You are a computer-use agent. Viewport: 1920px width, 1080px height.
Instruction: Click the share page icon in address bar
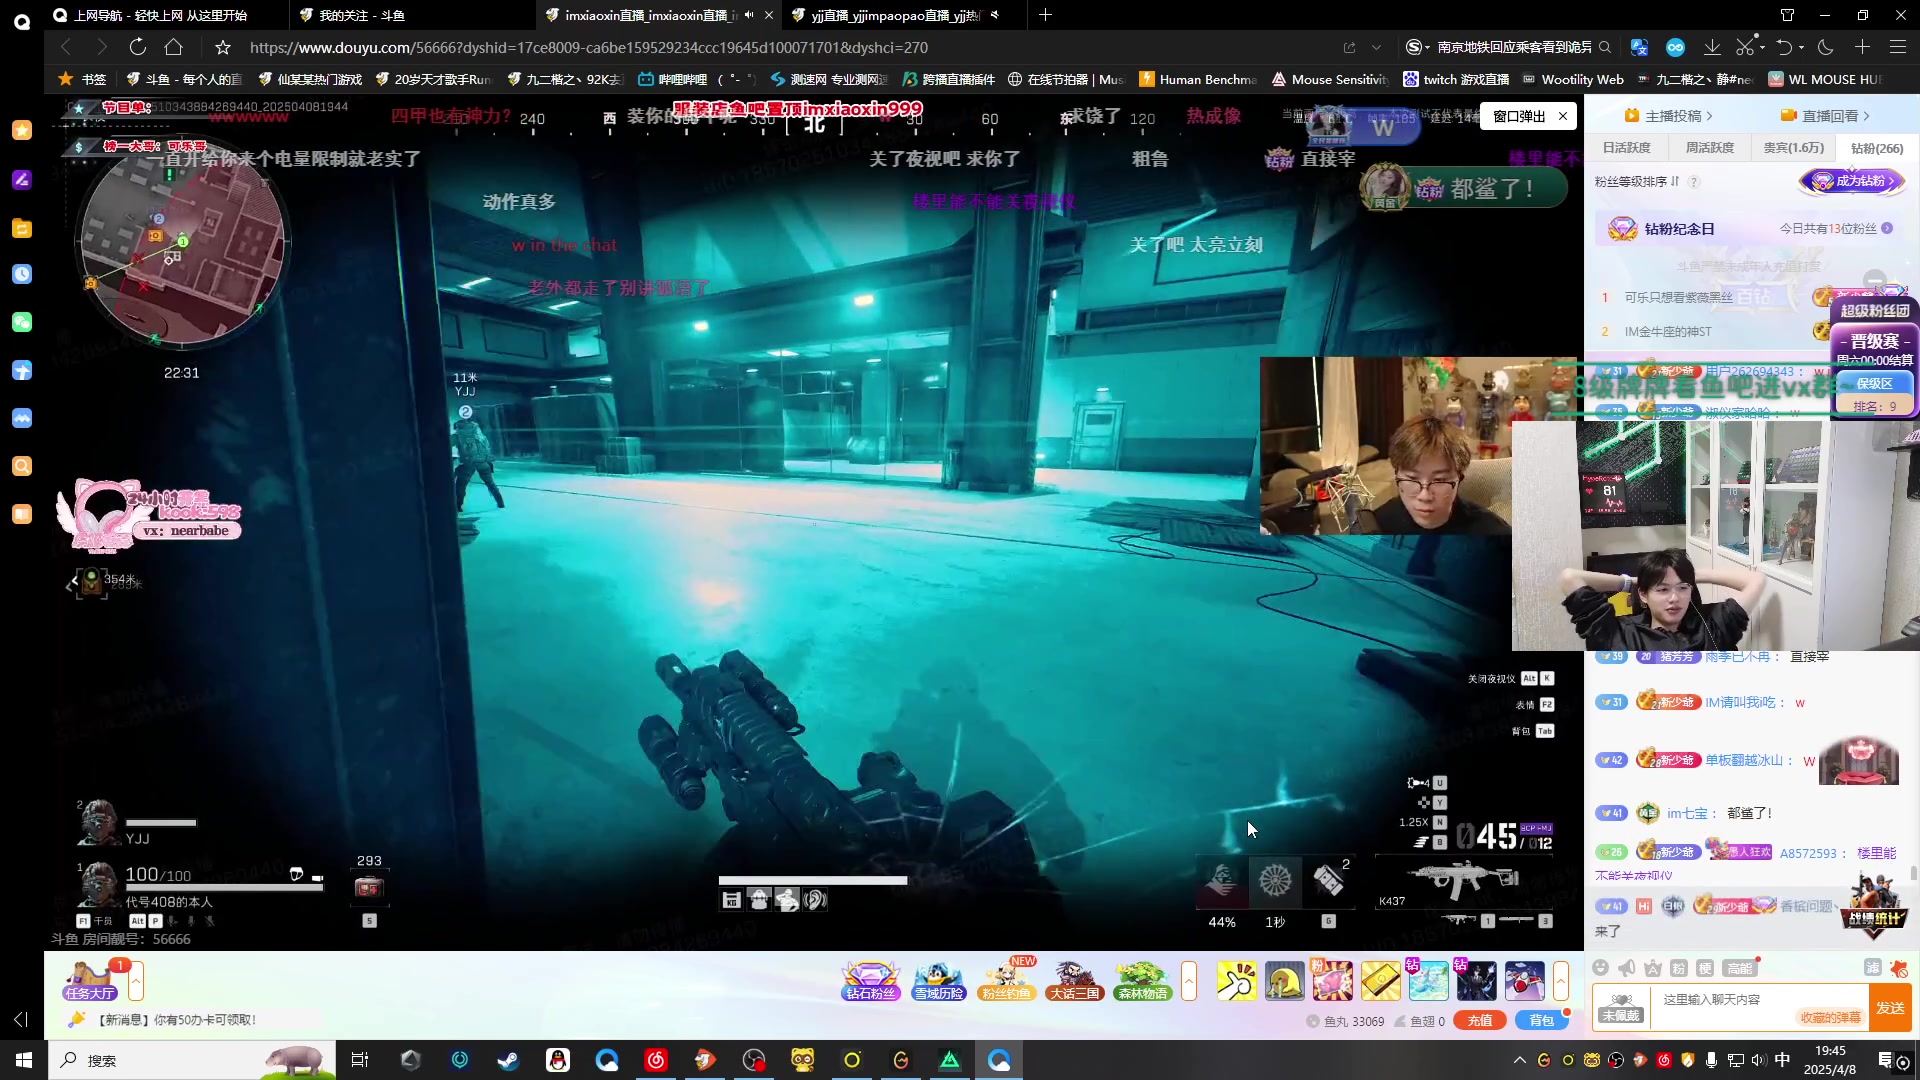click(x=1350, y=47)
